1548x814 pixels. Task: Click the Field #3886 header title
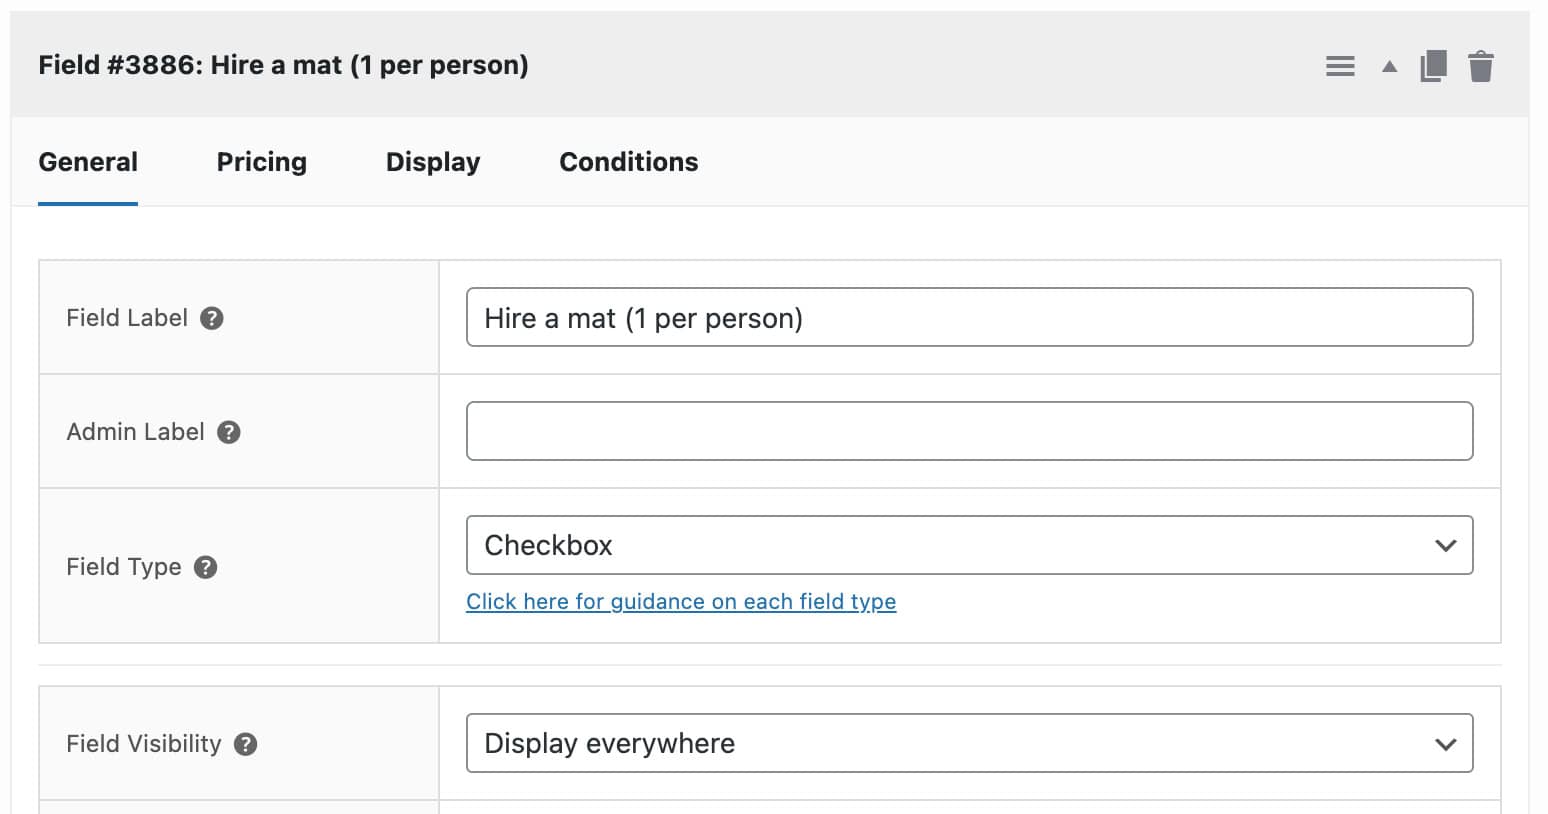[283, 65]
